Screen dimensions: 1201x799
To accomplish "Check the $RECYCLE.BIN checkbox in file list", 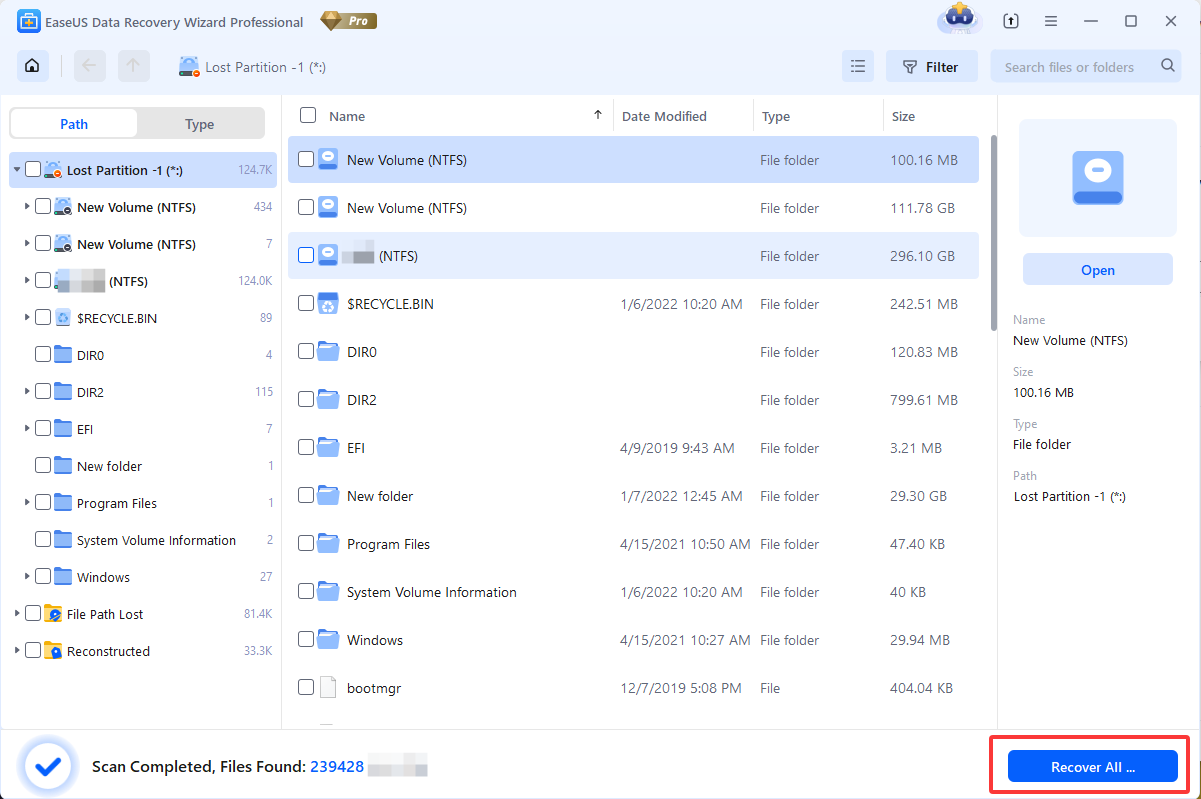I will click(x=306, y=304).
